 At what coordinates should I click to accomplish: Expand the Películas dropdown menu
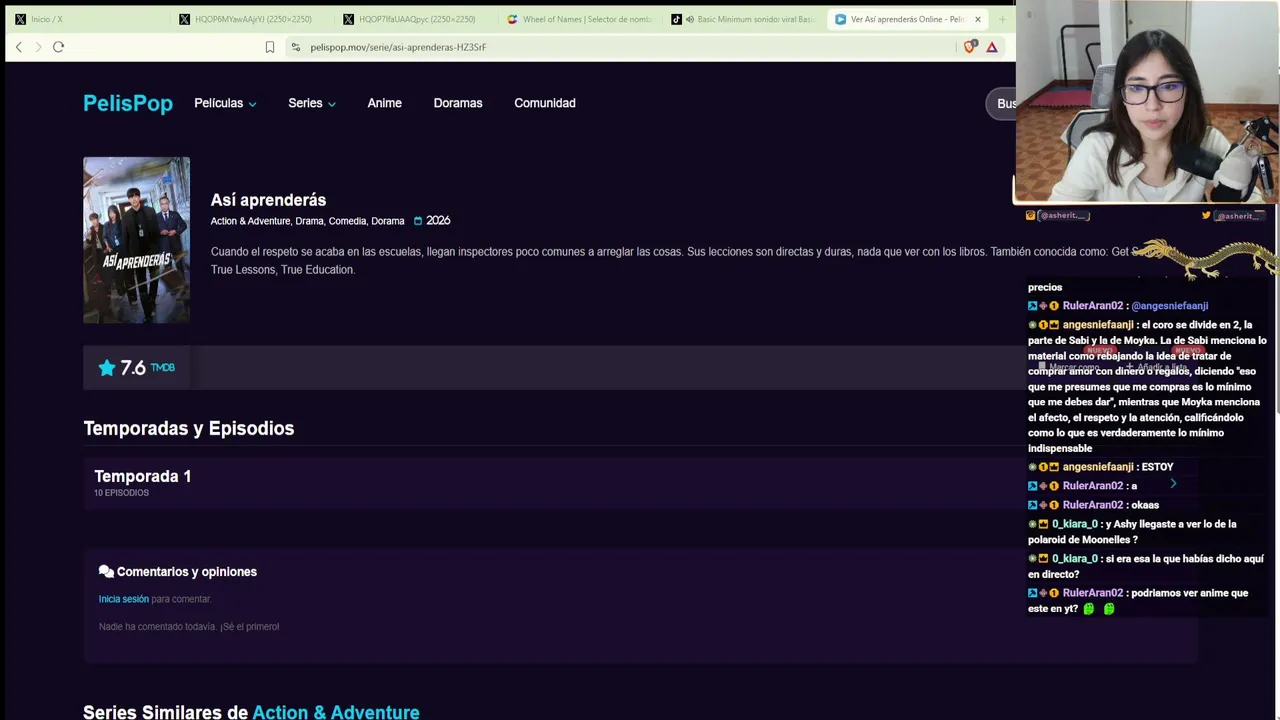point(225,103)
